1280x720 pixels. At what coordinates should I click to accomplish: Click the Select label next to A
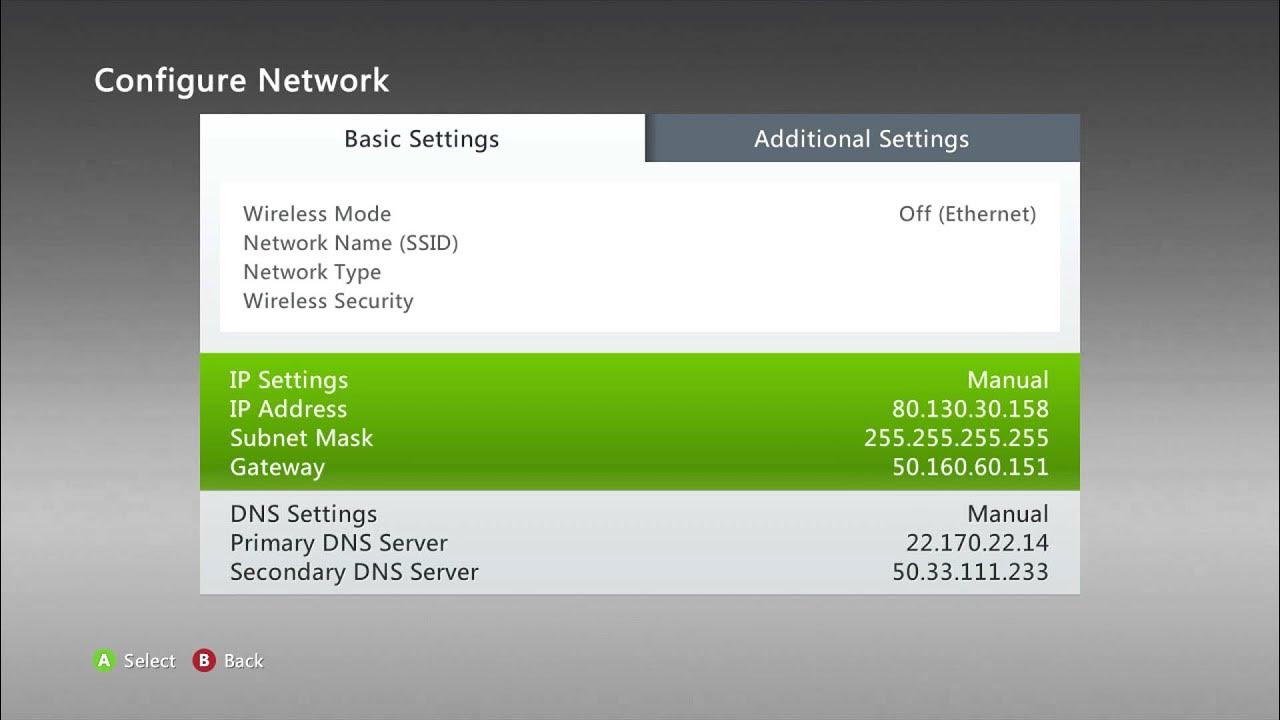[x=149, y=661]
